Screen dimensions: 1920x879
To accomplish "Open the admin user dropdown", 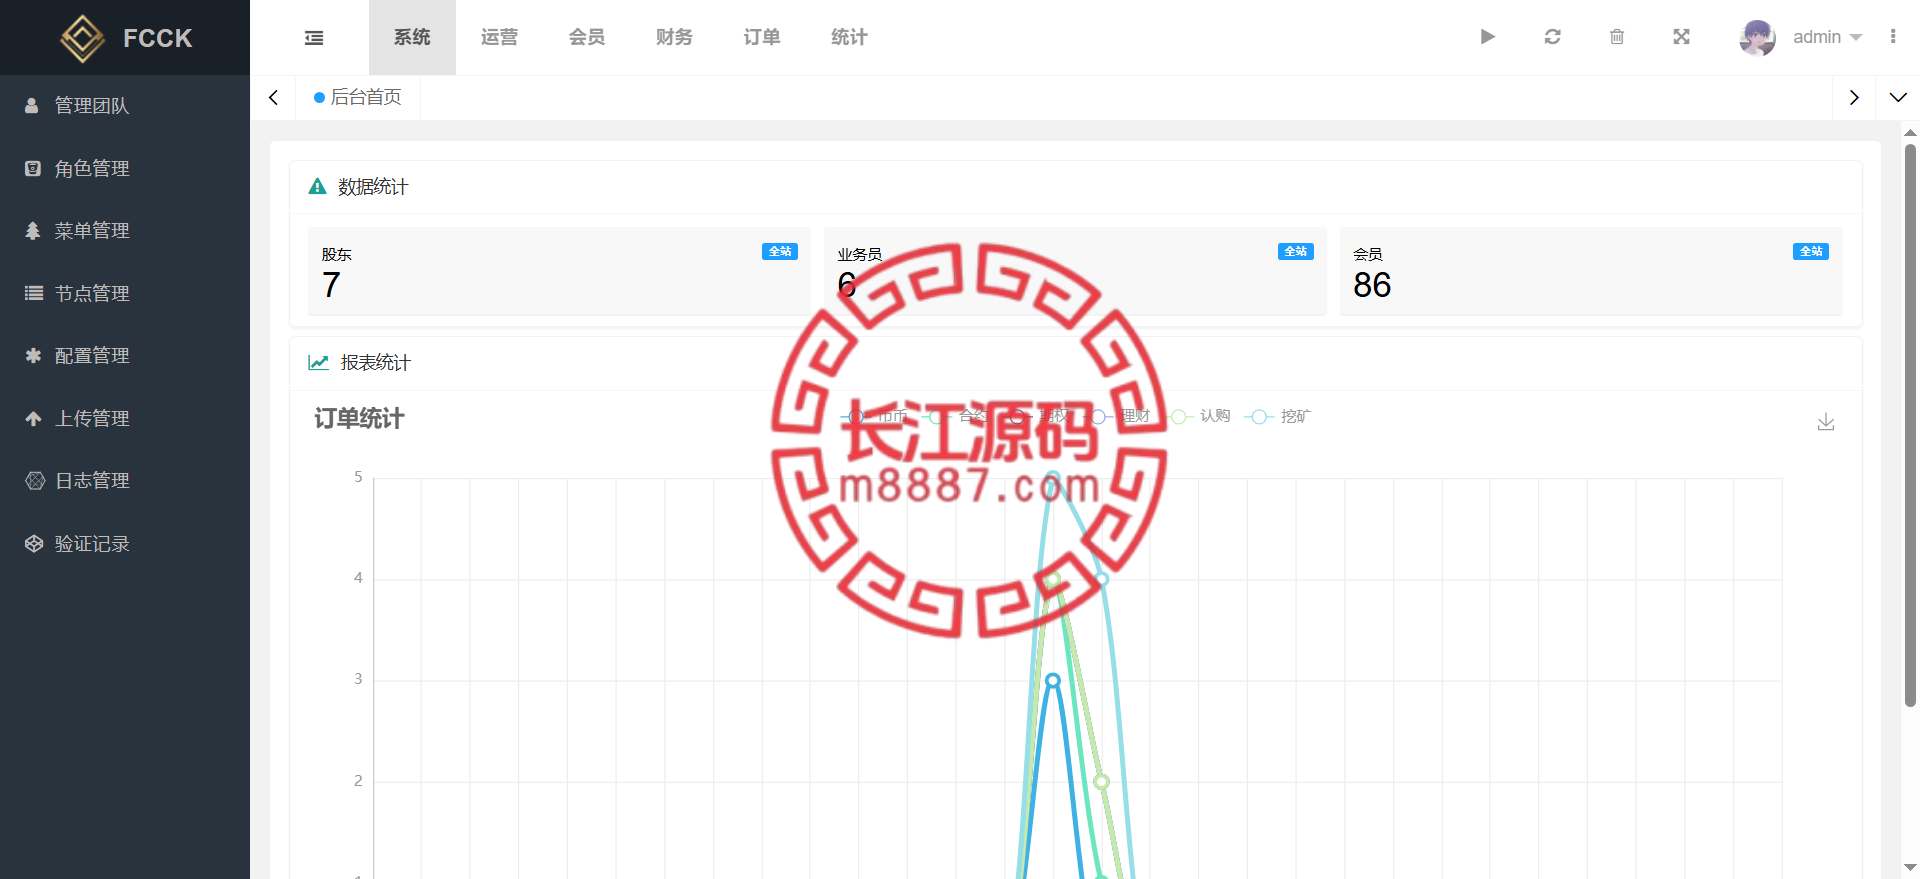I will tap(1827, 37).
